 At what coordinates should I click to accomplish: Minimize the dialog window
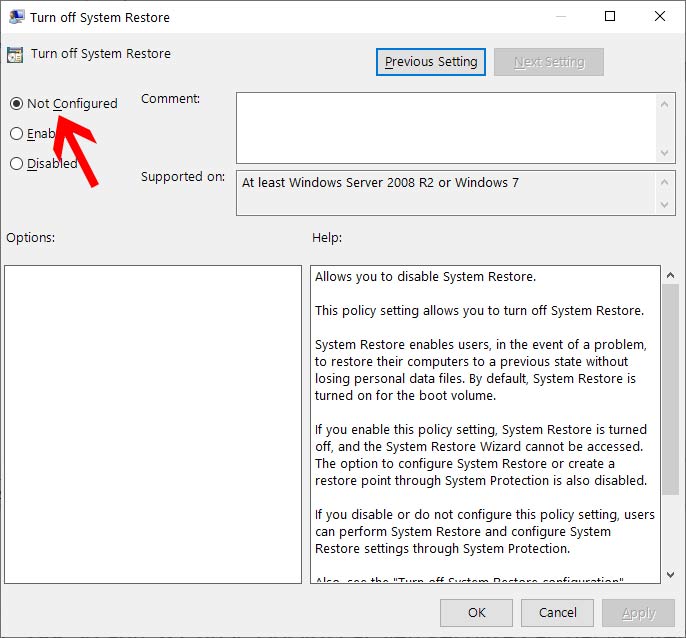point(561,17)
